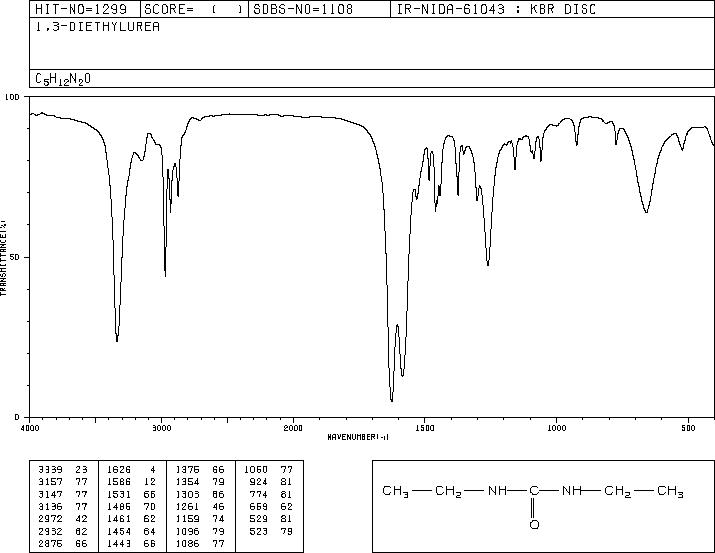Select the 1626 peak table entry

pos(131,470)
